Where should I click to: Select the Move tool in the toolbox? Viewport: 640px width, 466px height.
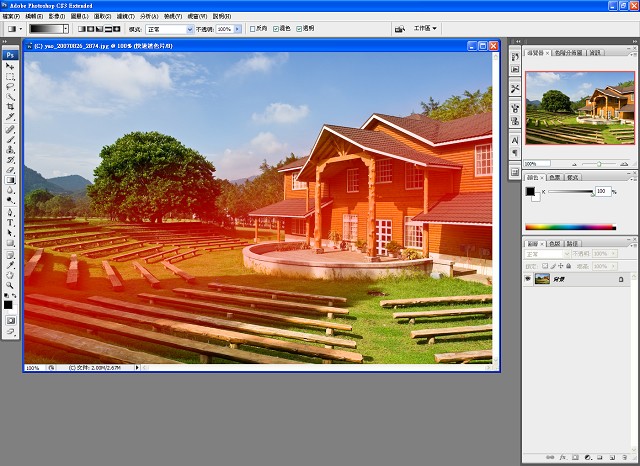click(10, 65)
